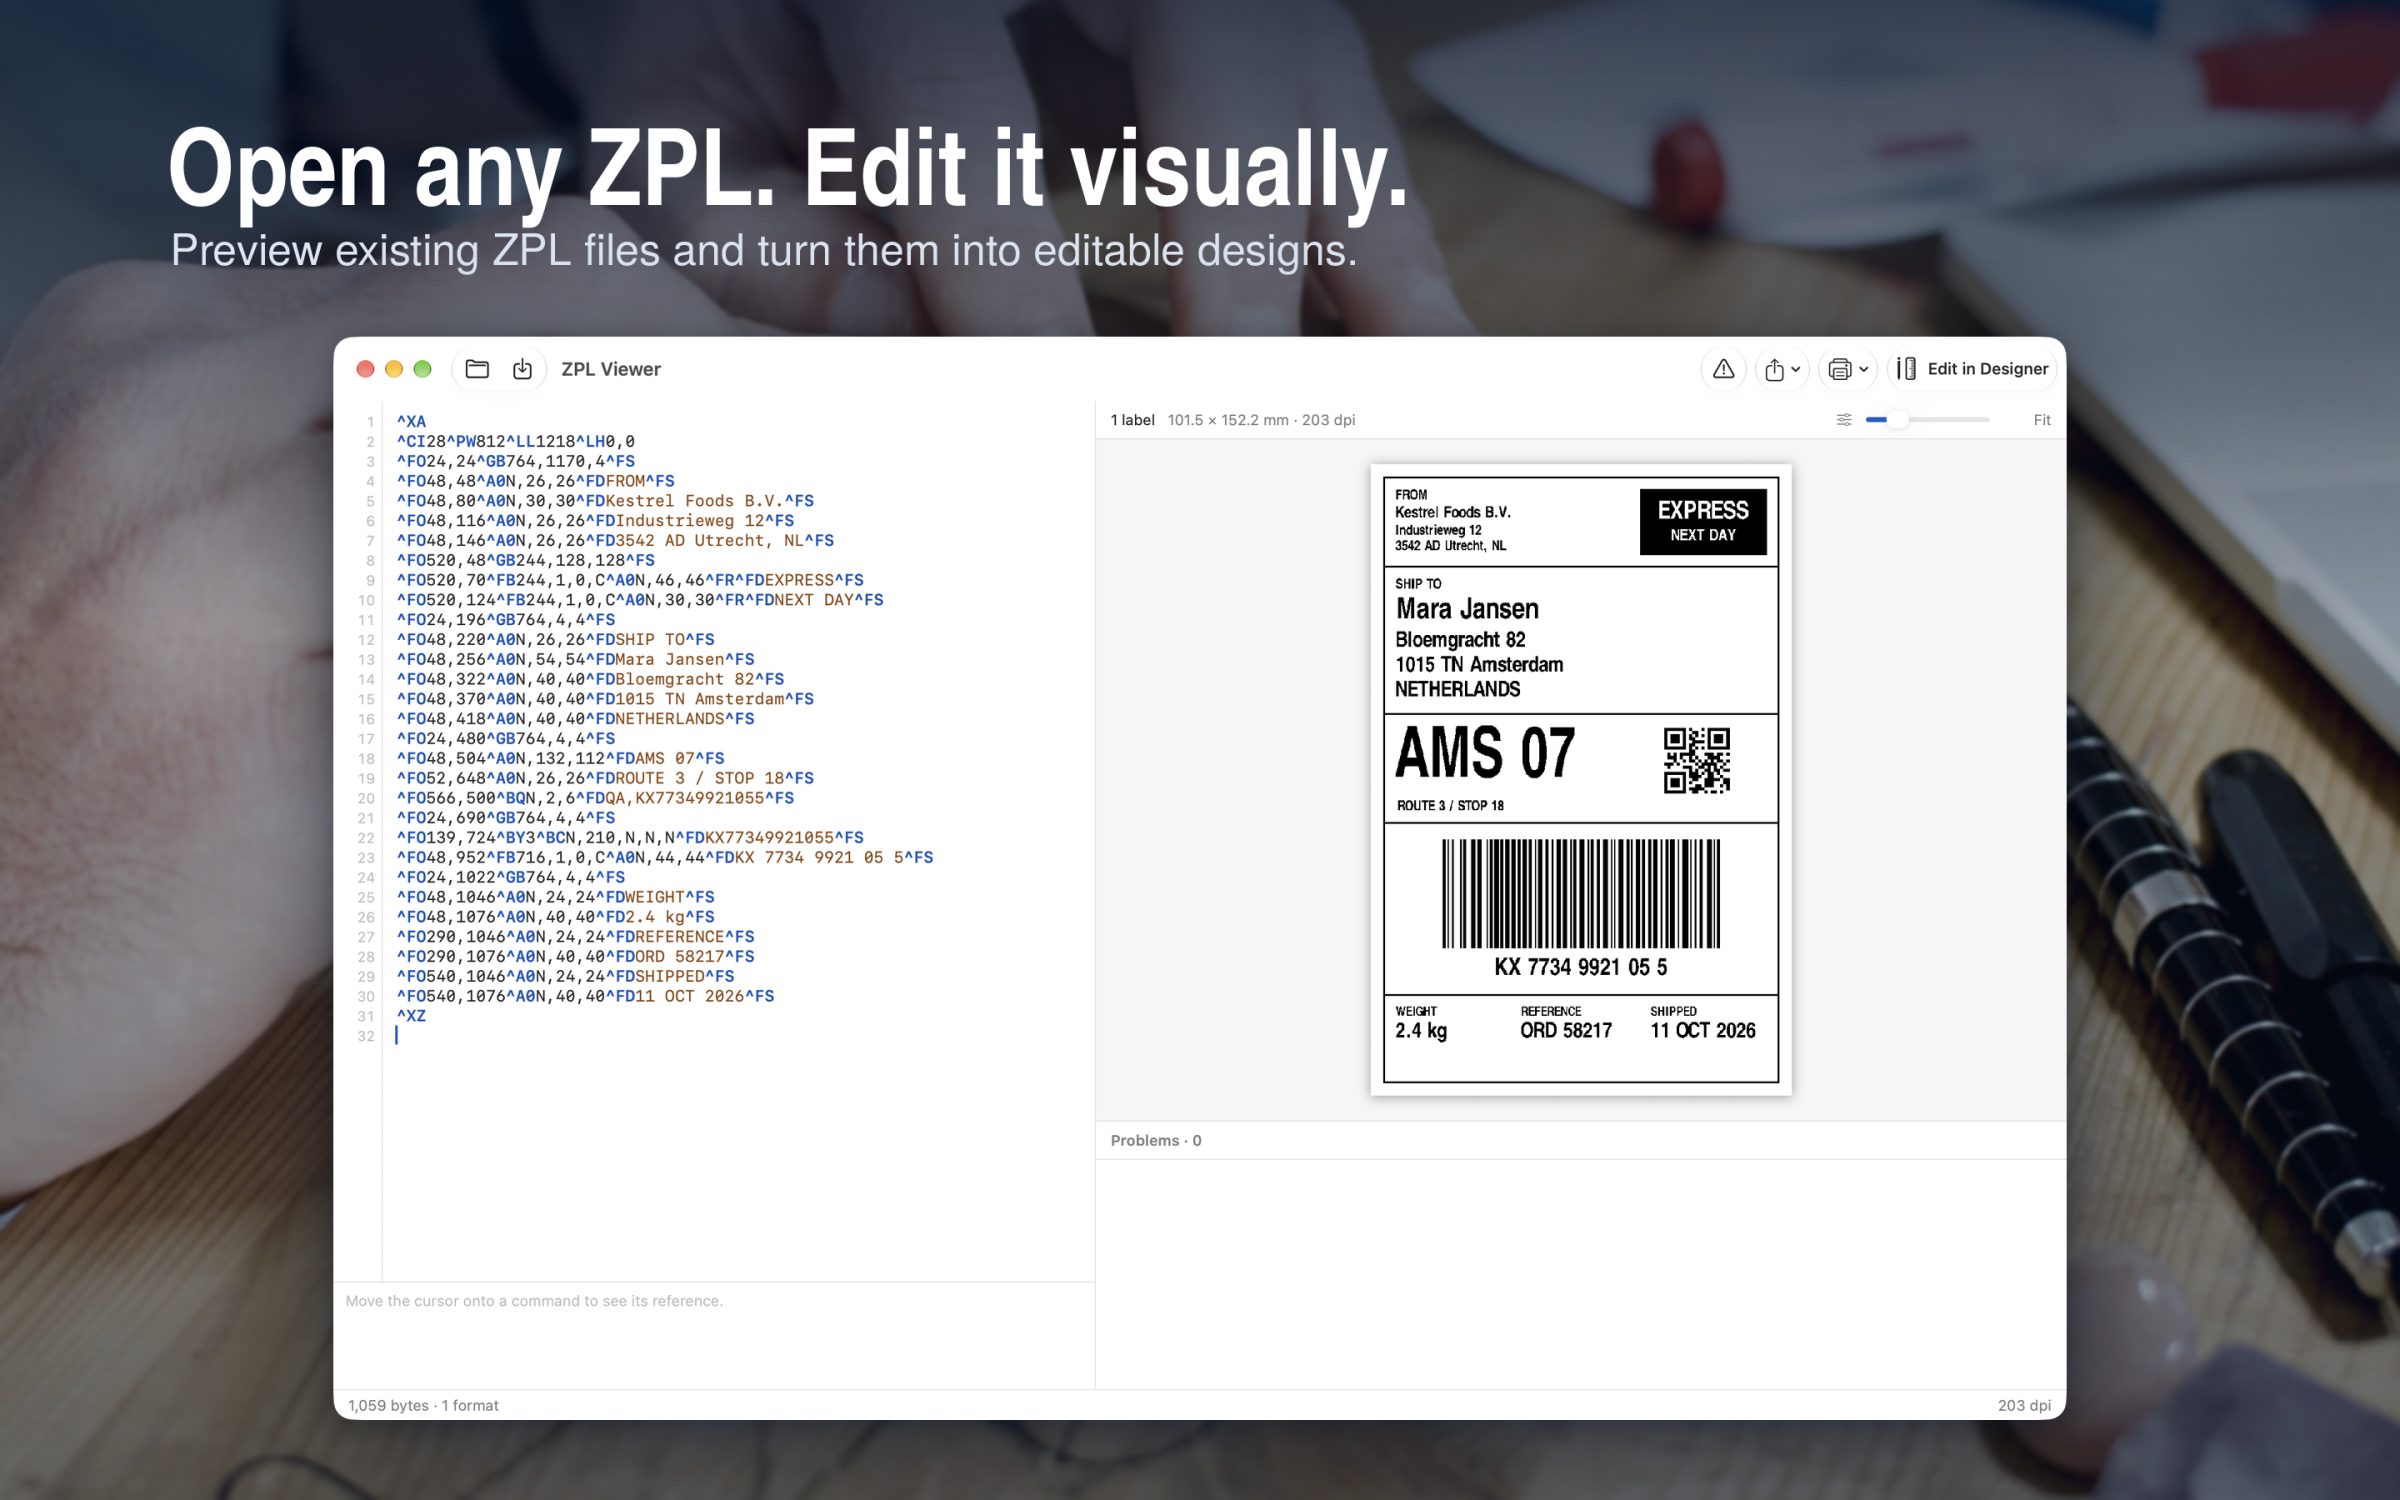This screenshot has height=1500, width=2400.
Task: Close the ZPL Viewer window
Action: tap(365, 369)
